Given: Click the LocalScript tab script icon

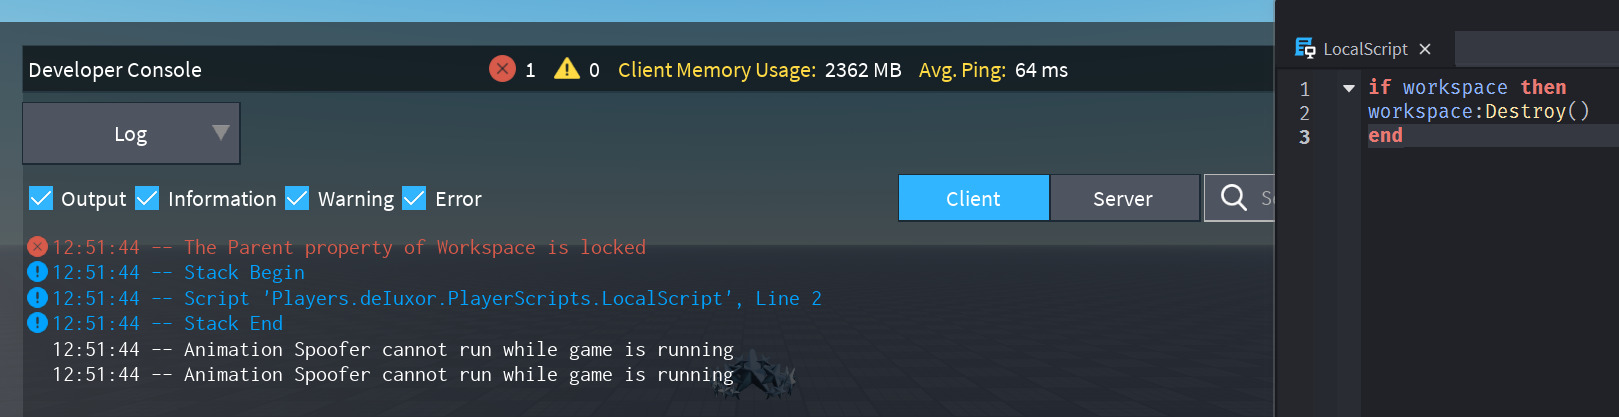Looking at the screenshot, I should (x=1305, y=48).
